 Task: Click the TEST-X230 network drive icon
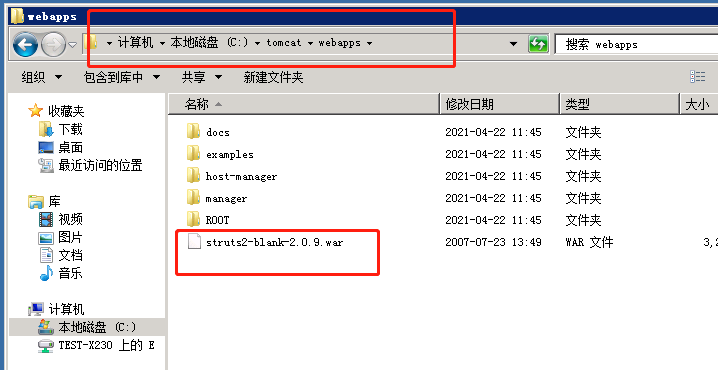pos(46,345)
